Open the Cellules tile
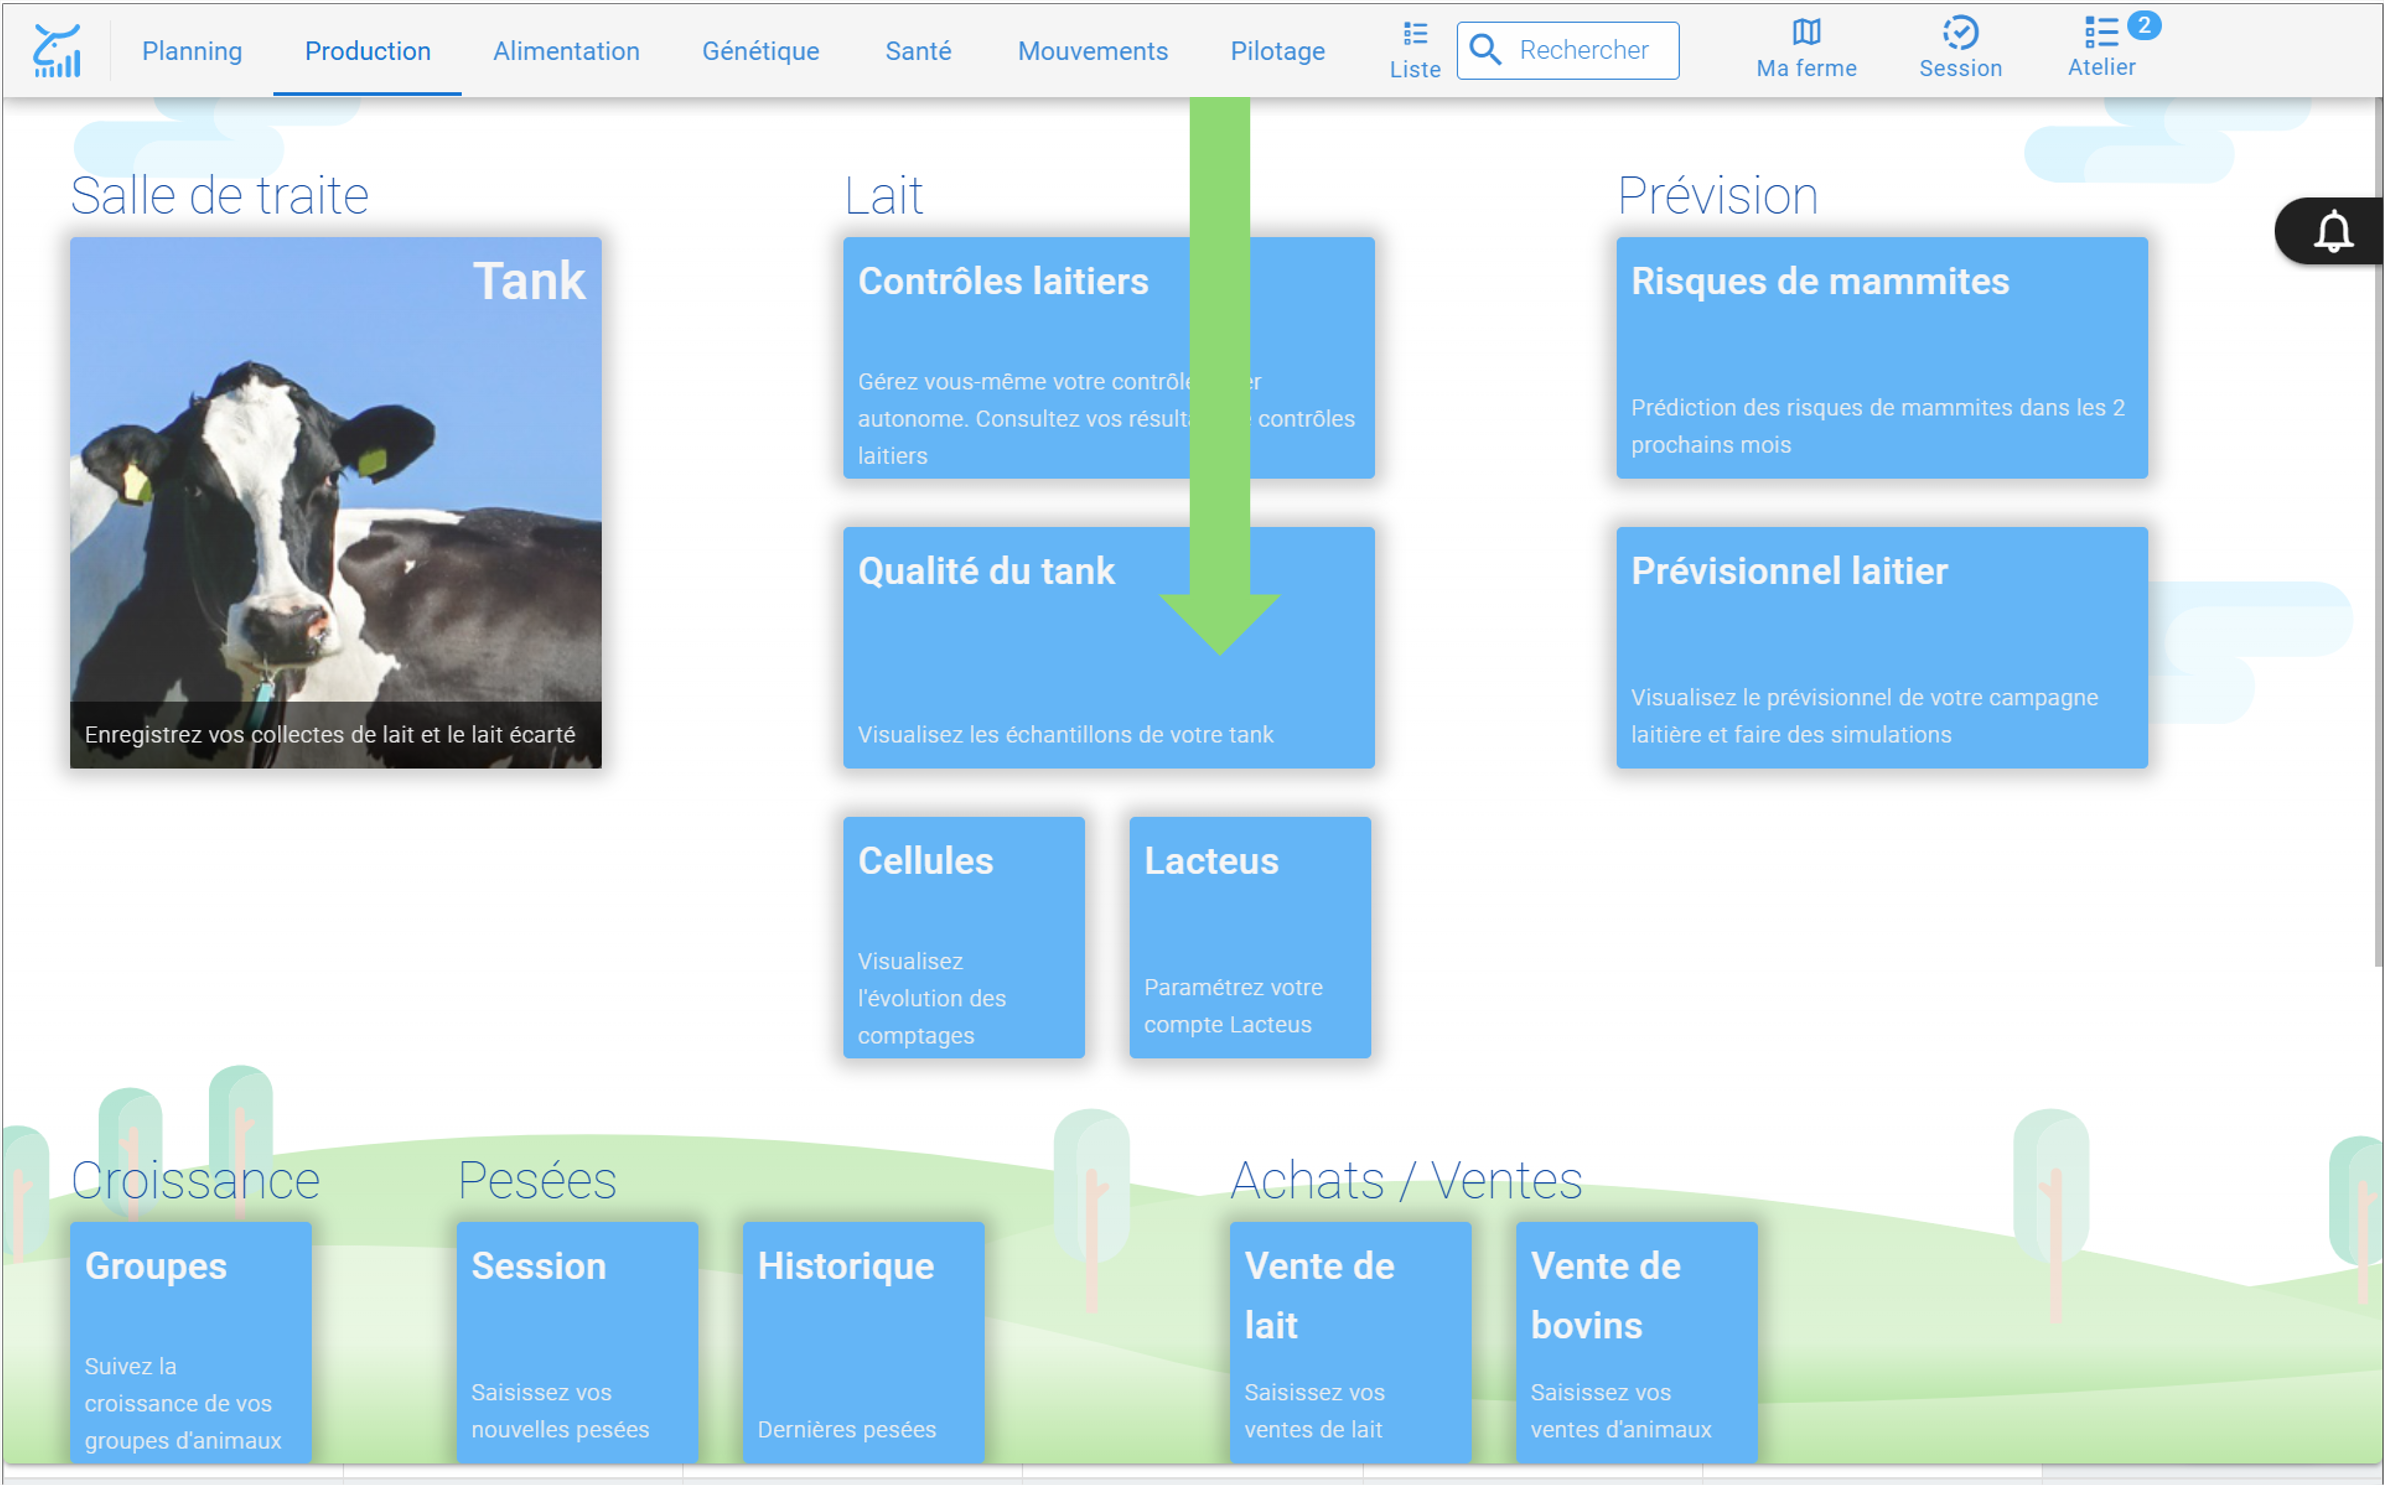Screen dimensions: 2384x1485 pyautogui.click(x=963, y=937)
